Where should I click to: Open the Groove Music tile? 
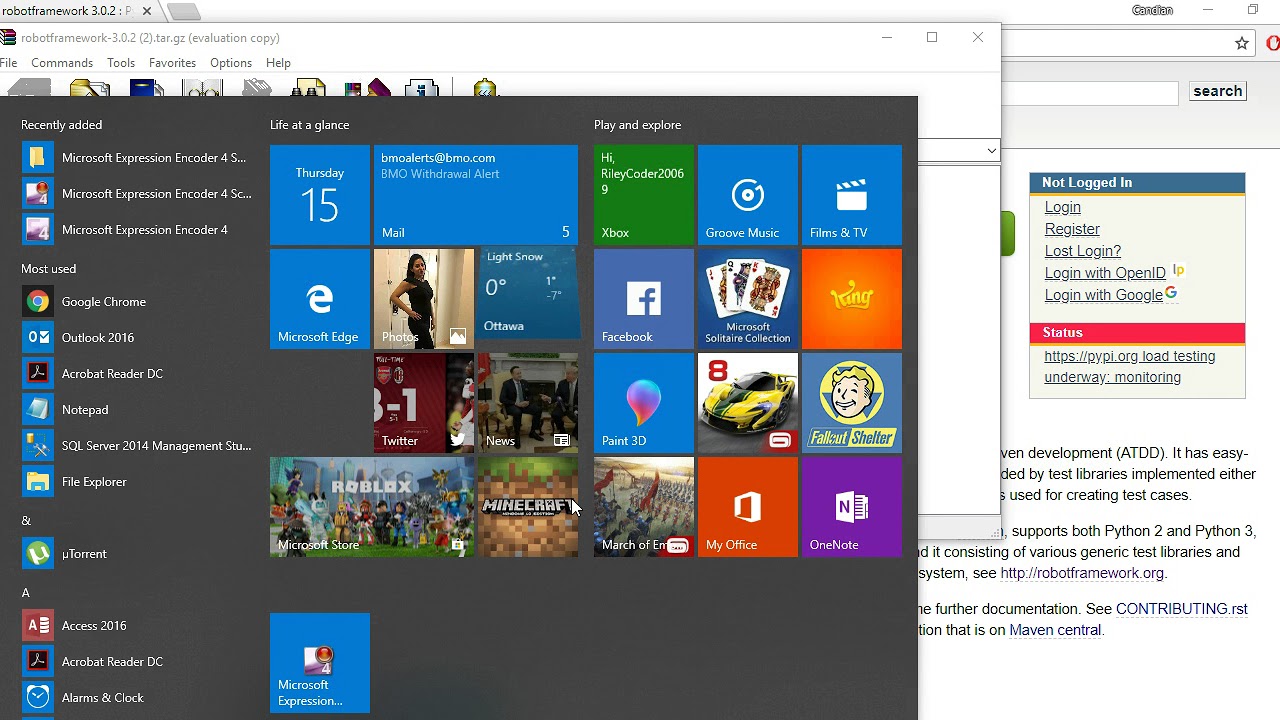pos(748,195)
